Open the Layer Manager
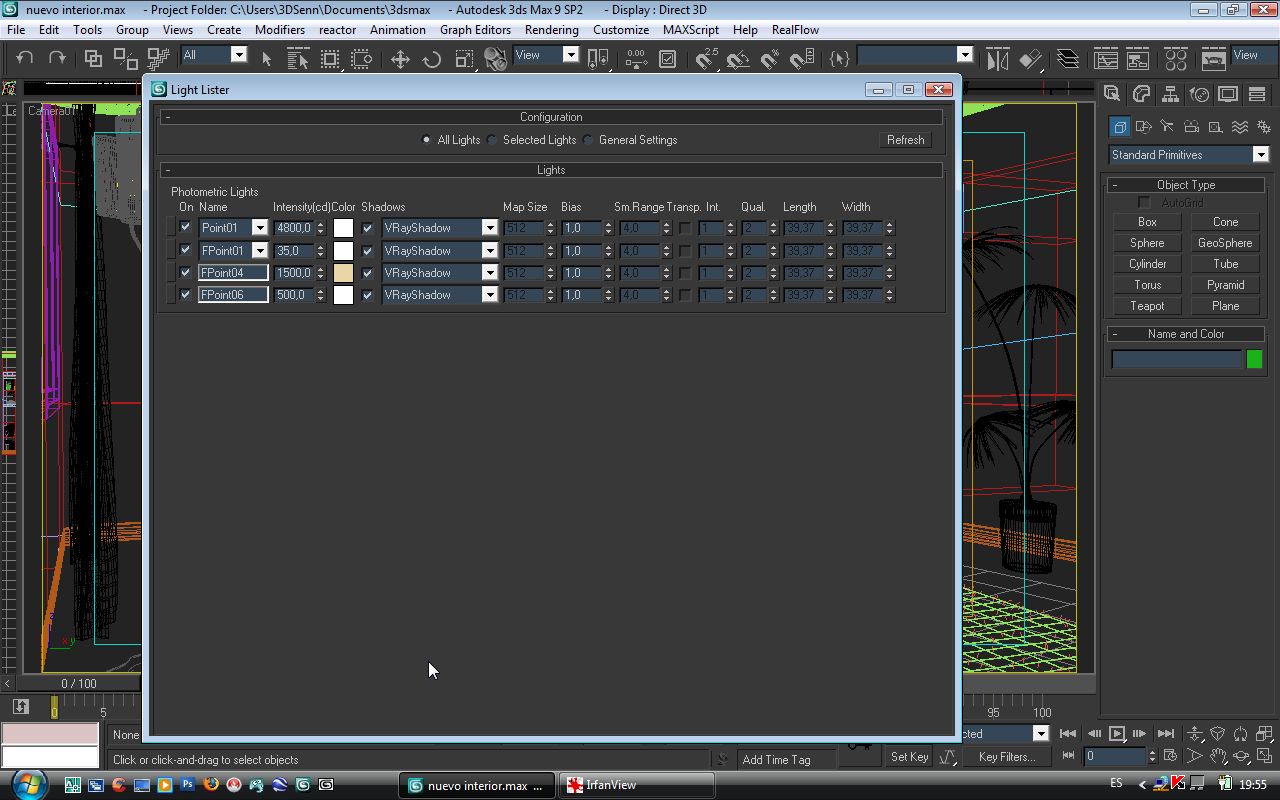 point(1067,59)
